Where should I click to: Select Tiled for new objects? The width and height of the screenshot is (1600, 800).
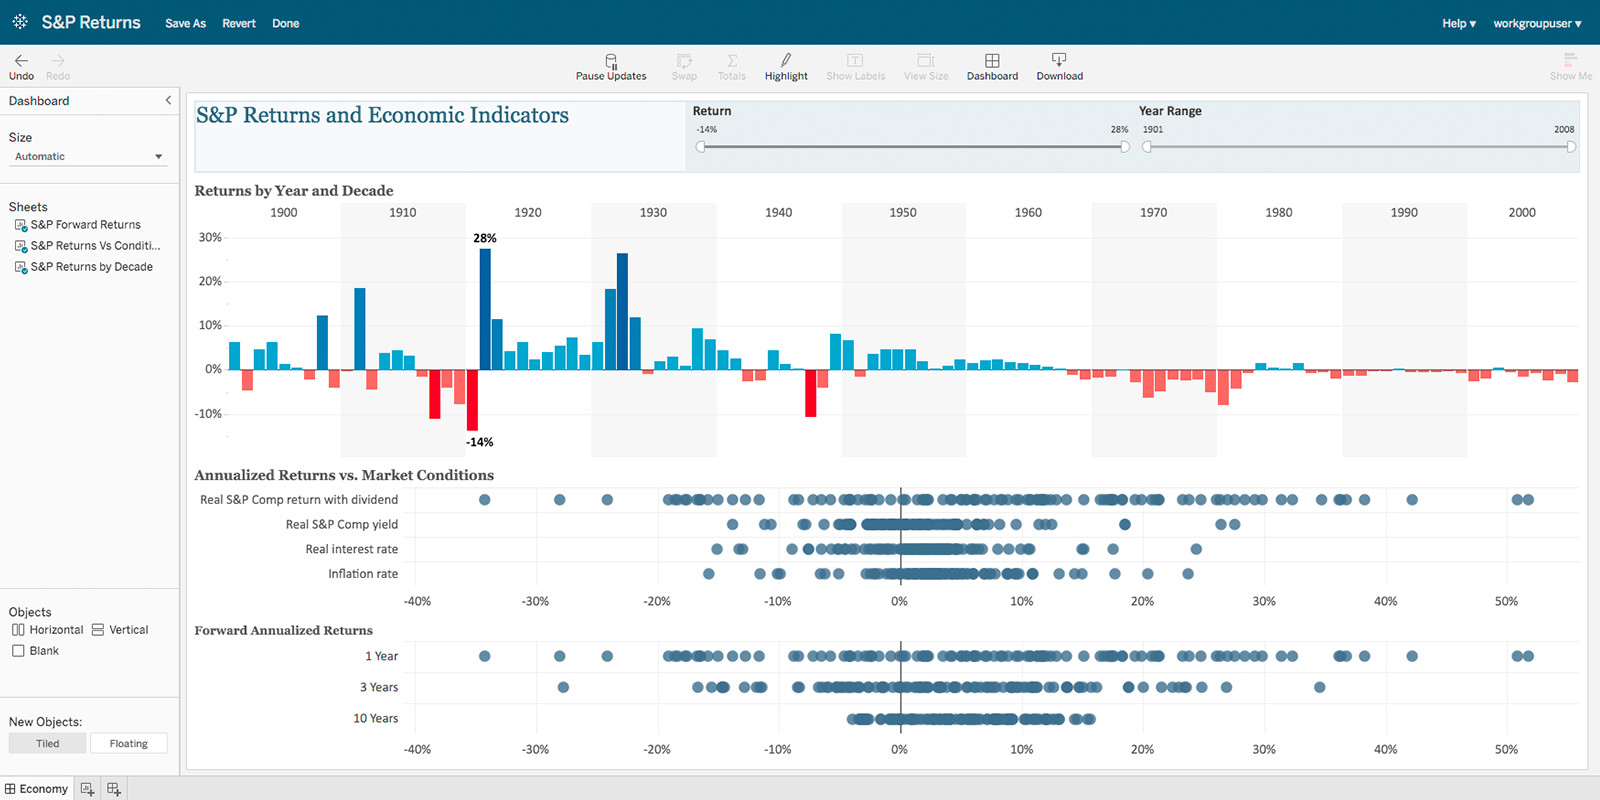pyautogui.click(x=47, y=743)
